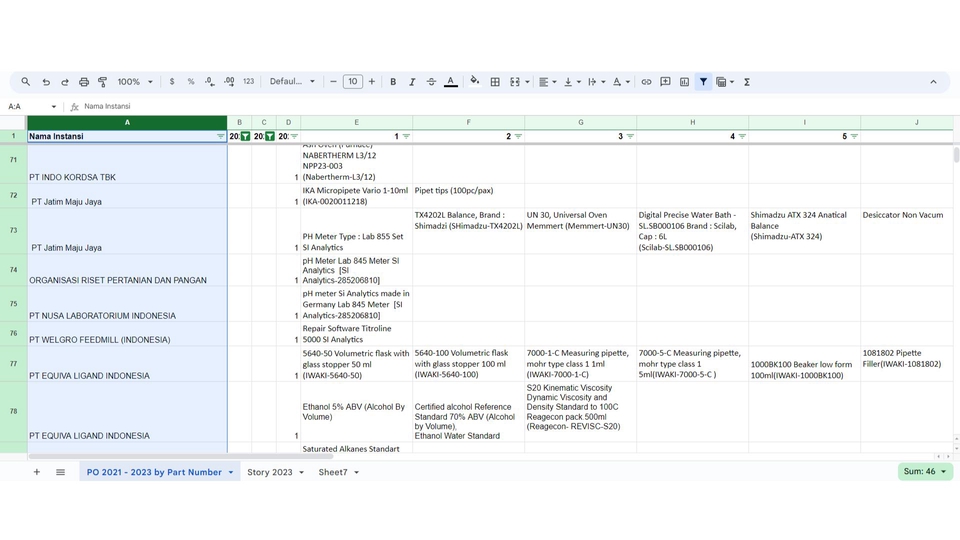Select cell PT WELGRO FEEDMILL (INDONESIA)

click(x=127, y=334)
